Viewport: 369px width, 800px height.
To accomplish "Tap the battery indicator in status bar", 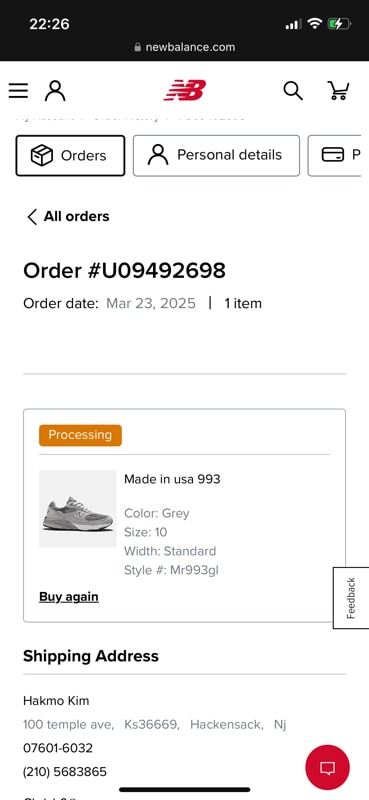I will 339,23.
